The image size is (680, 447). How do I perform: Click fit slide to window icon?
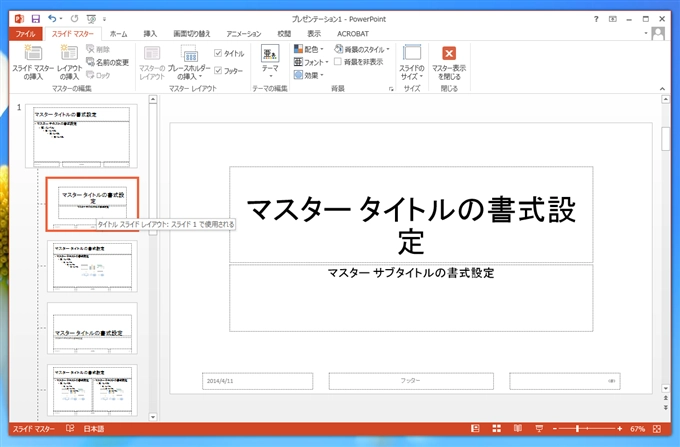click(657, 429)
